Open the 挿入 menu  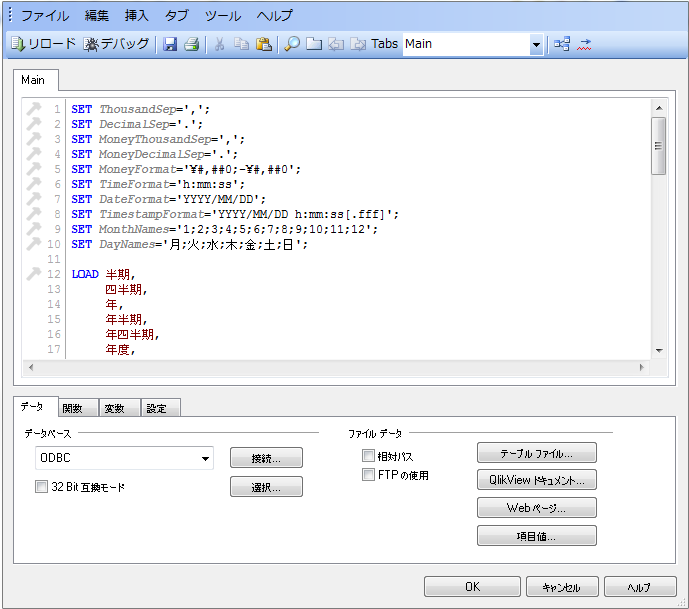pos(137,16)
